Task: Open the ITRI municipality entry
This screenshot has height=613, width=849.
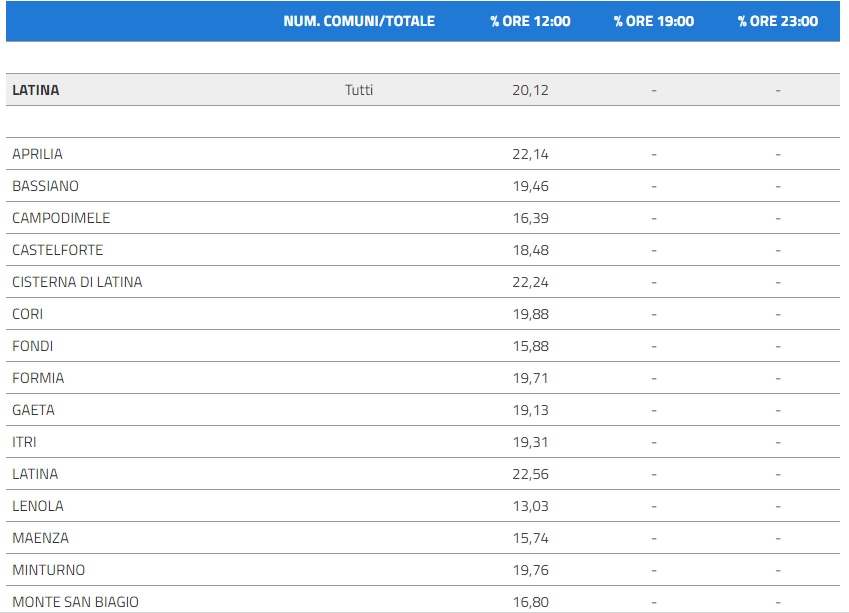Action: pos(24,442)
